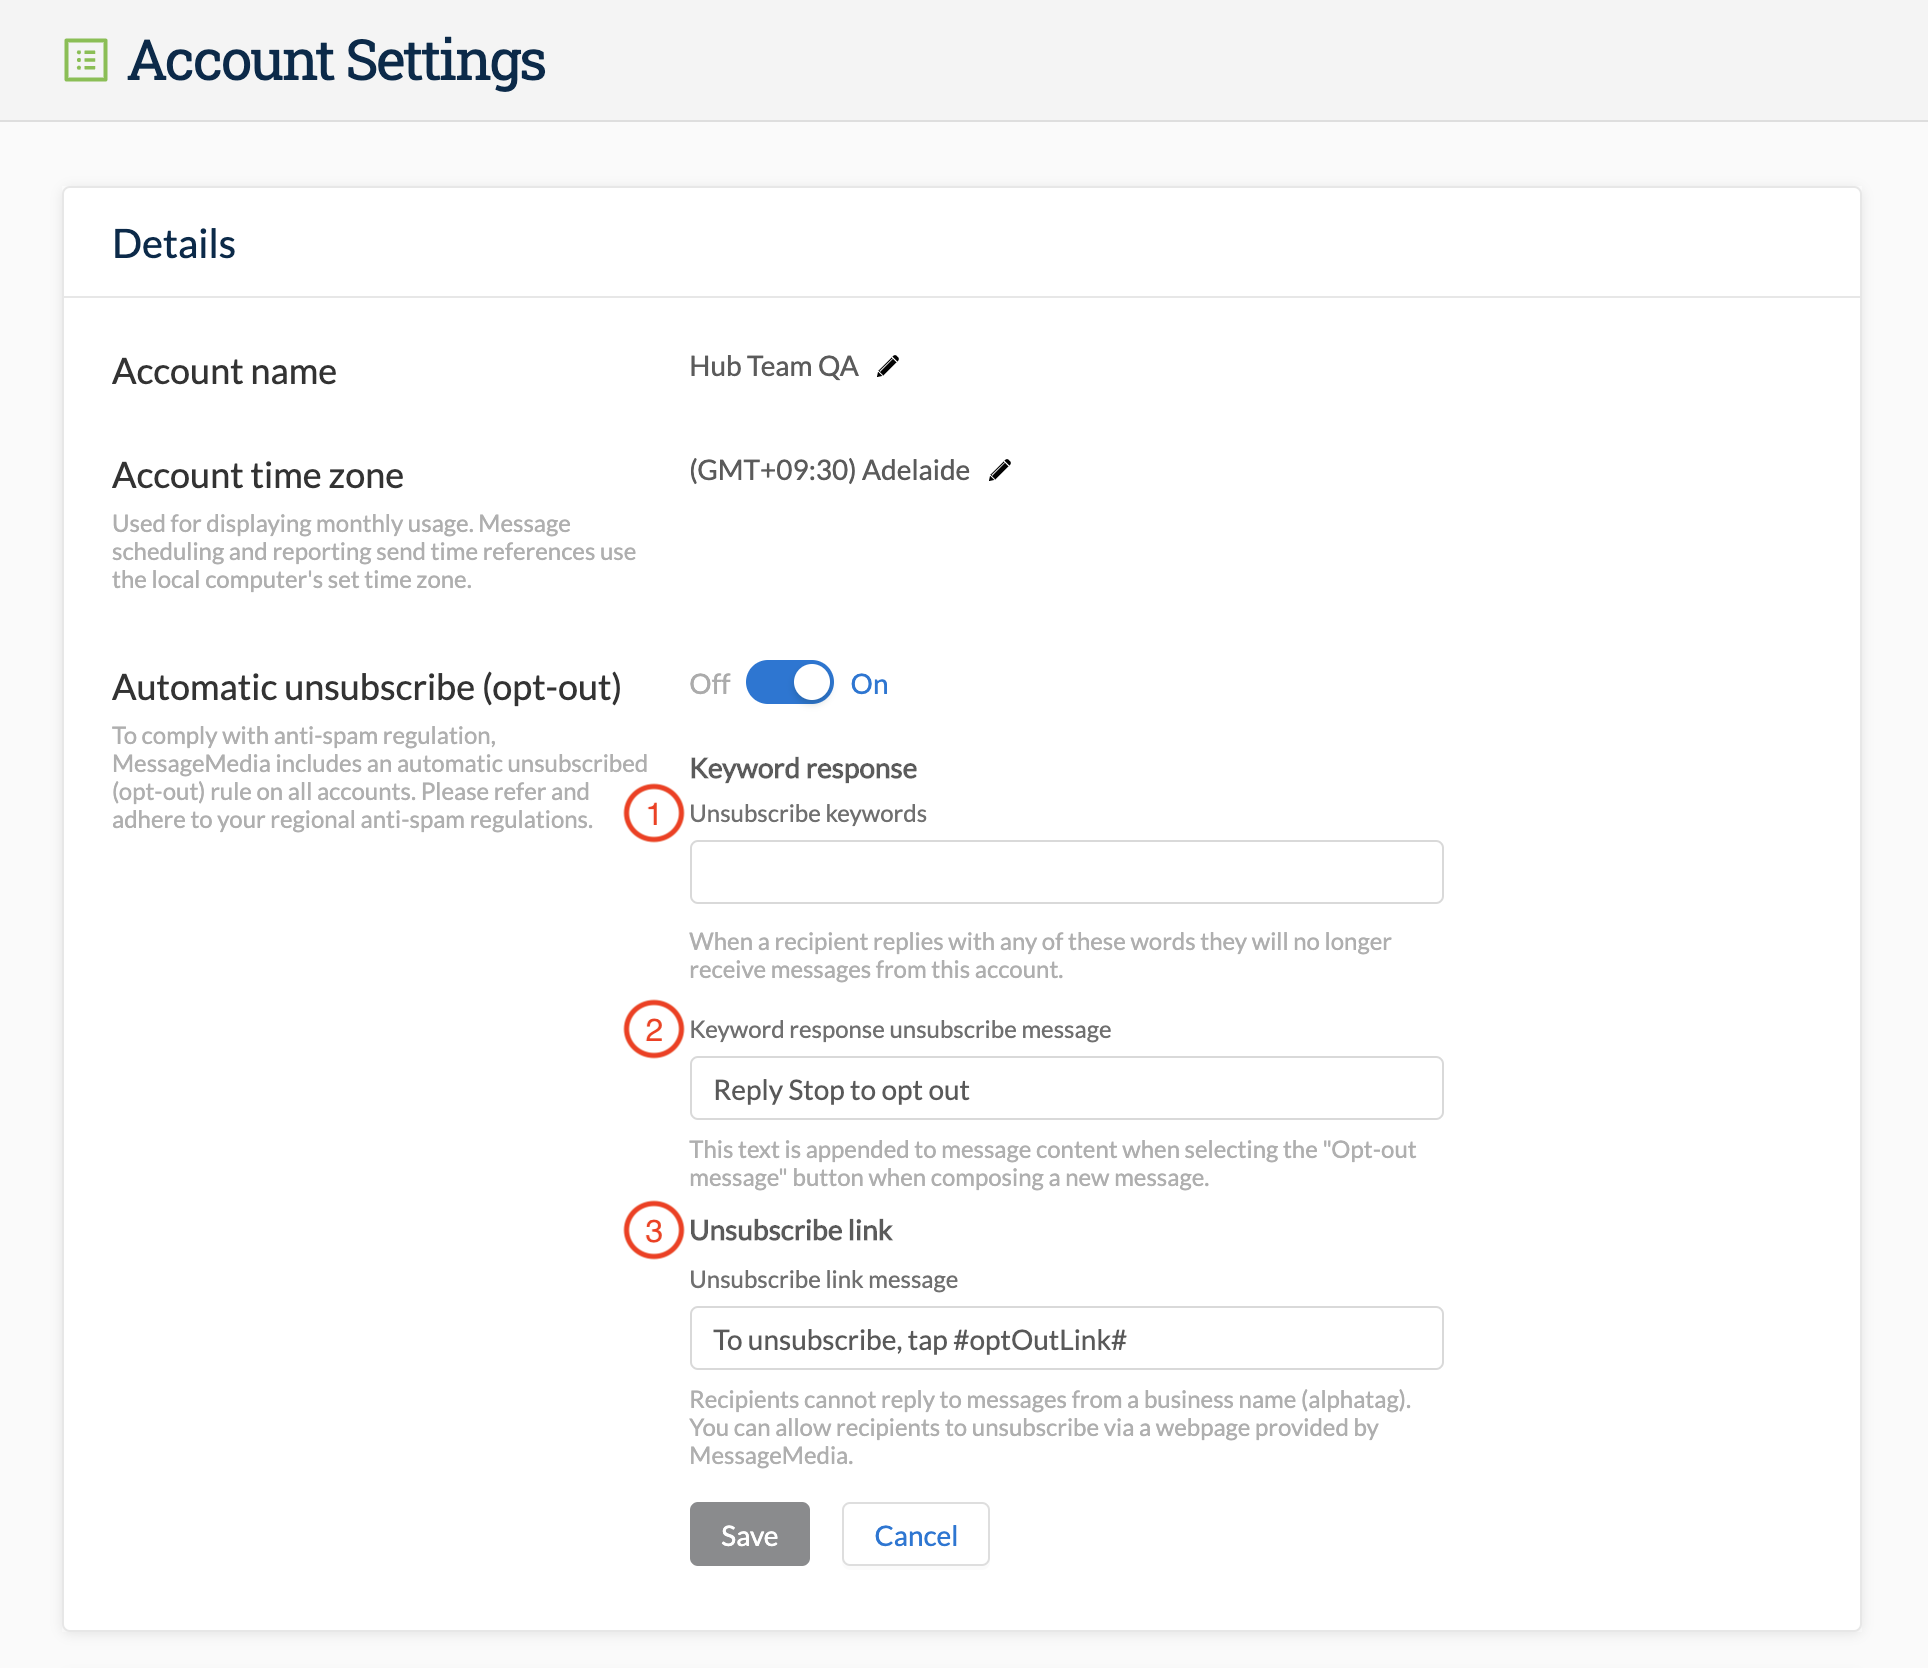Click the pencil icon beside Hub Team QA
This screenshot has height=1668, width=1928.
(x=888, y=366)
